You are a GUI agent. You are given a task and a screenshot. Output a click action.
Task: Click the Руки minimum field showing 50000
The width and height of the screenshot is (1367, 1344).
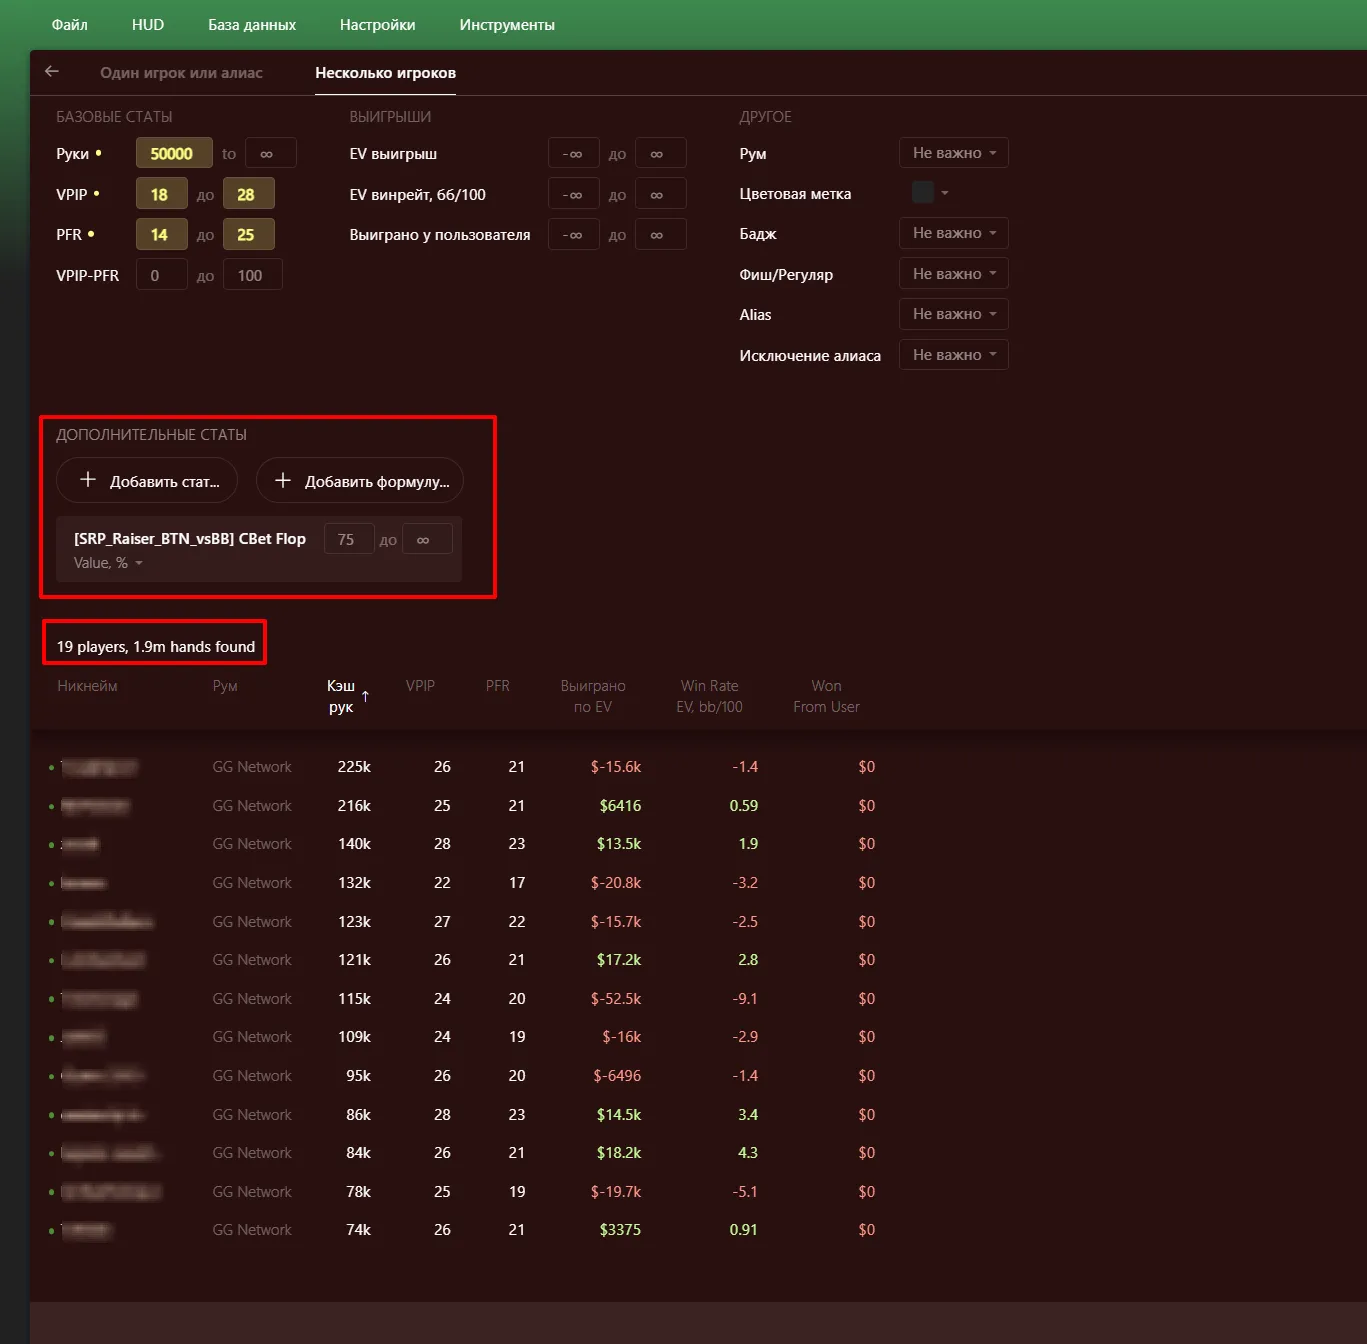point(173,153)
